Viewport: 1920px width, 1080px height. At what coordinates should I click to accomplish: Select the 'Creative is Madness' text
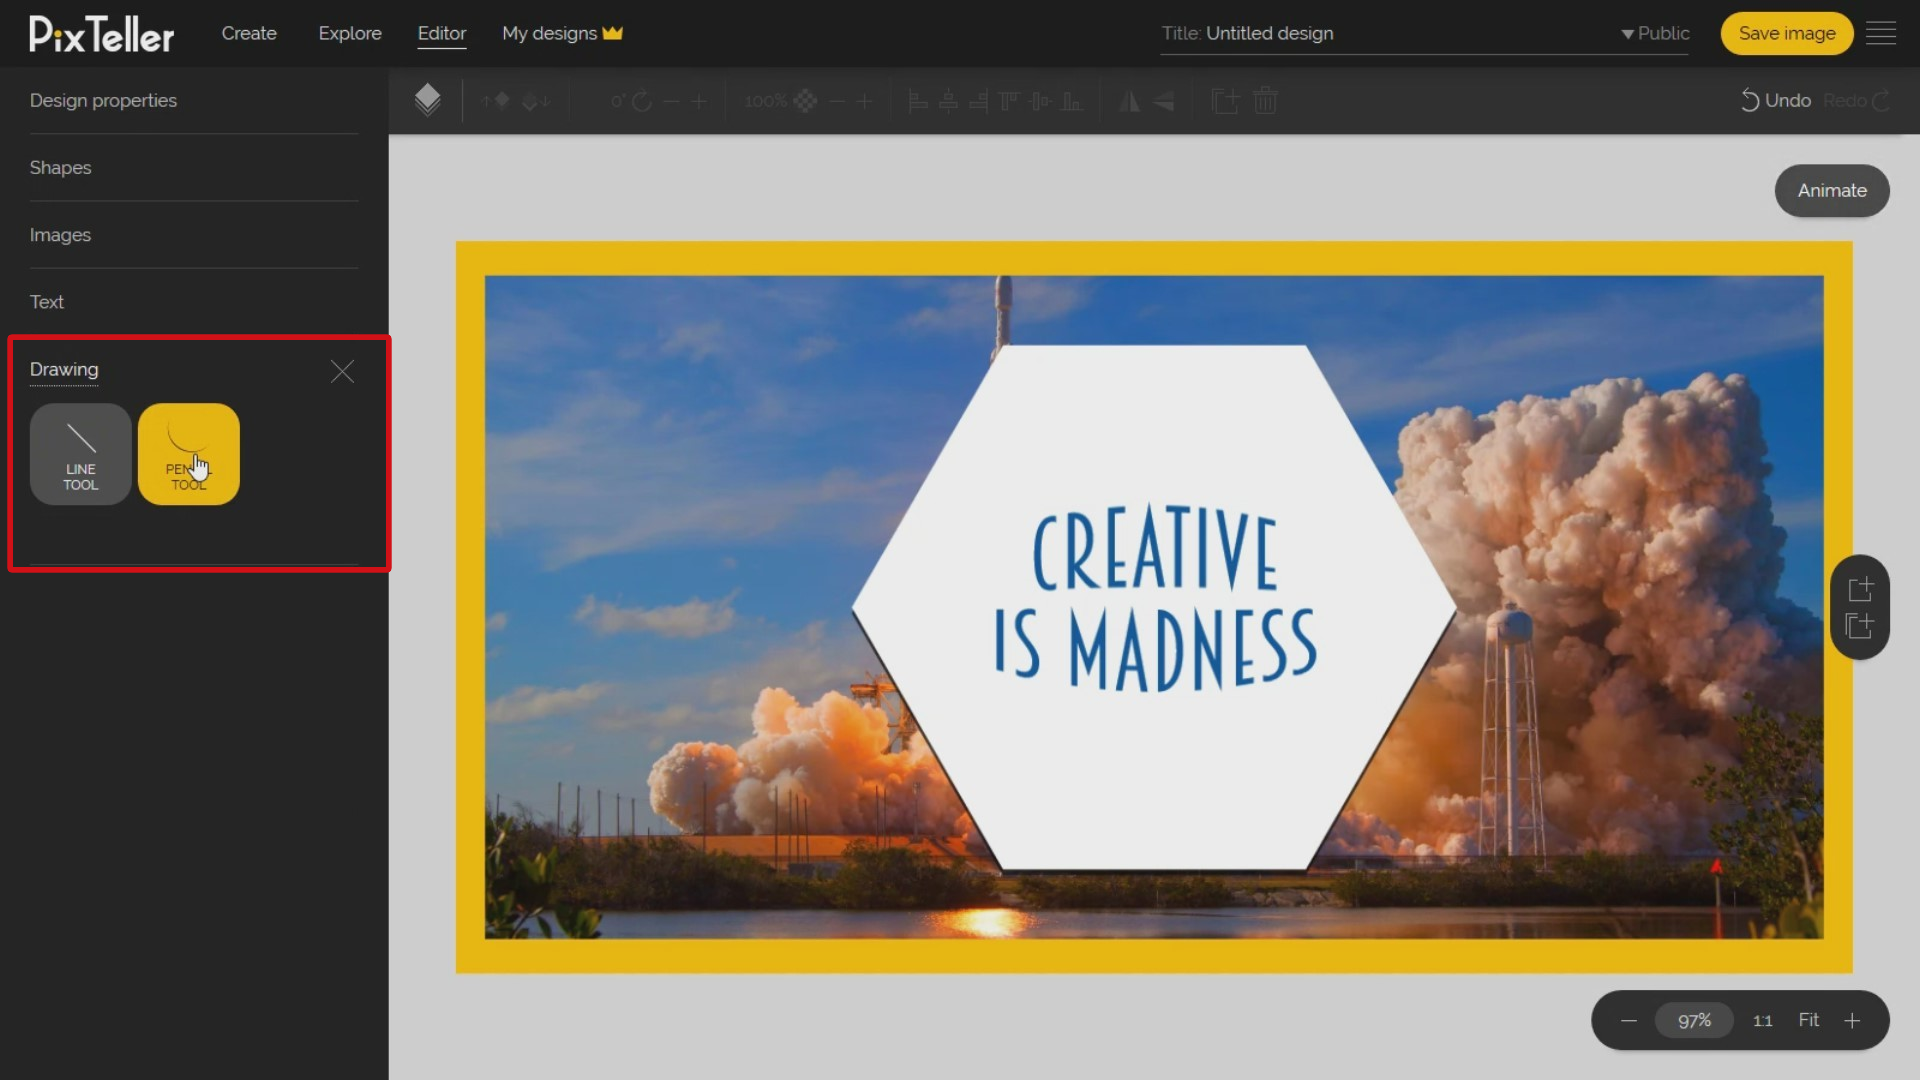click(x=1155, y=598)
